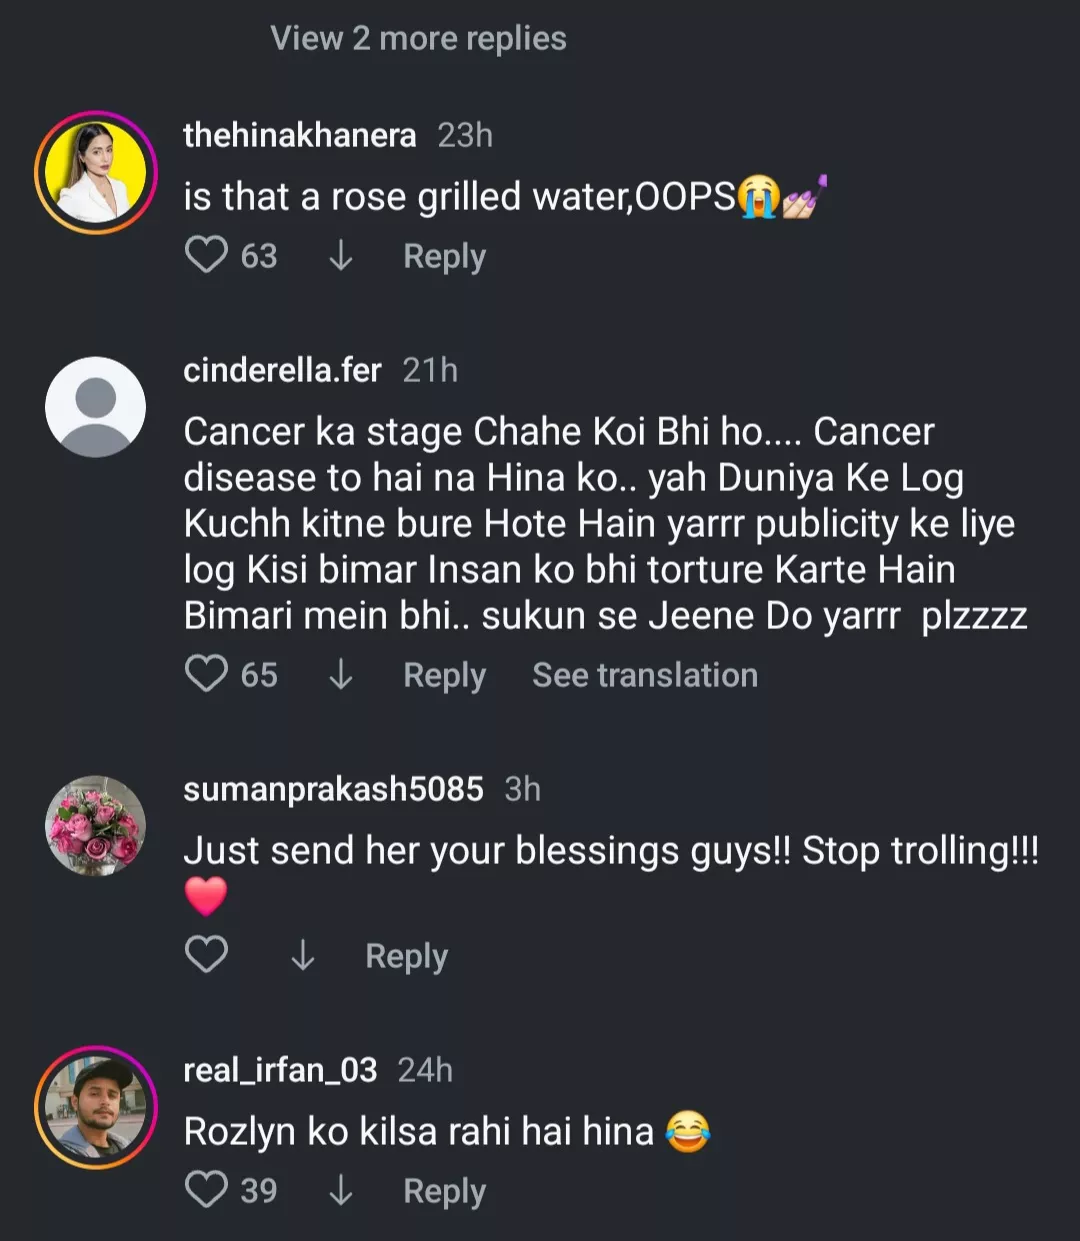Open thehinakhanera's profile picture
The image size is (1080, 1241).
96,173
